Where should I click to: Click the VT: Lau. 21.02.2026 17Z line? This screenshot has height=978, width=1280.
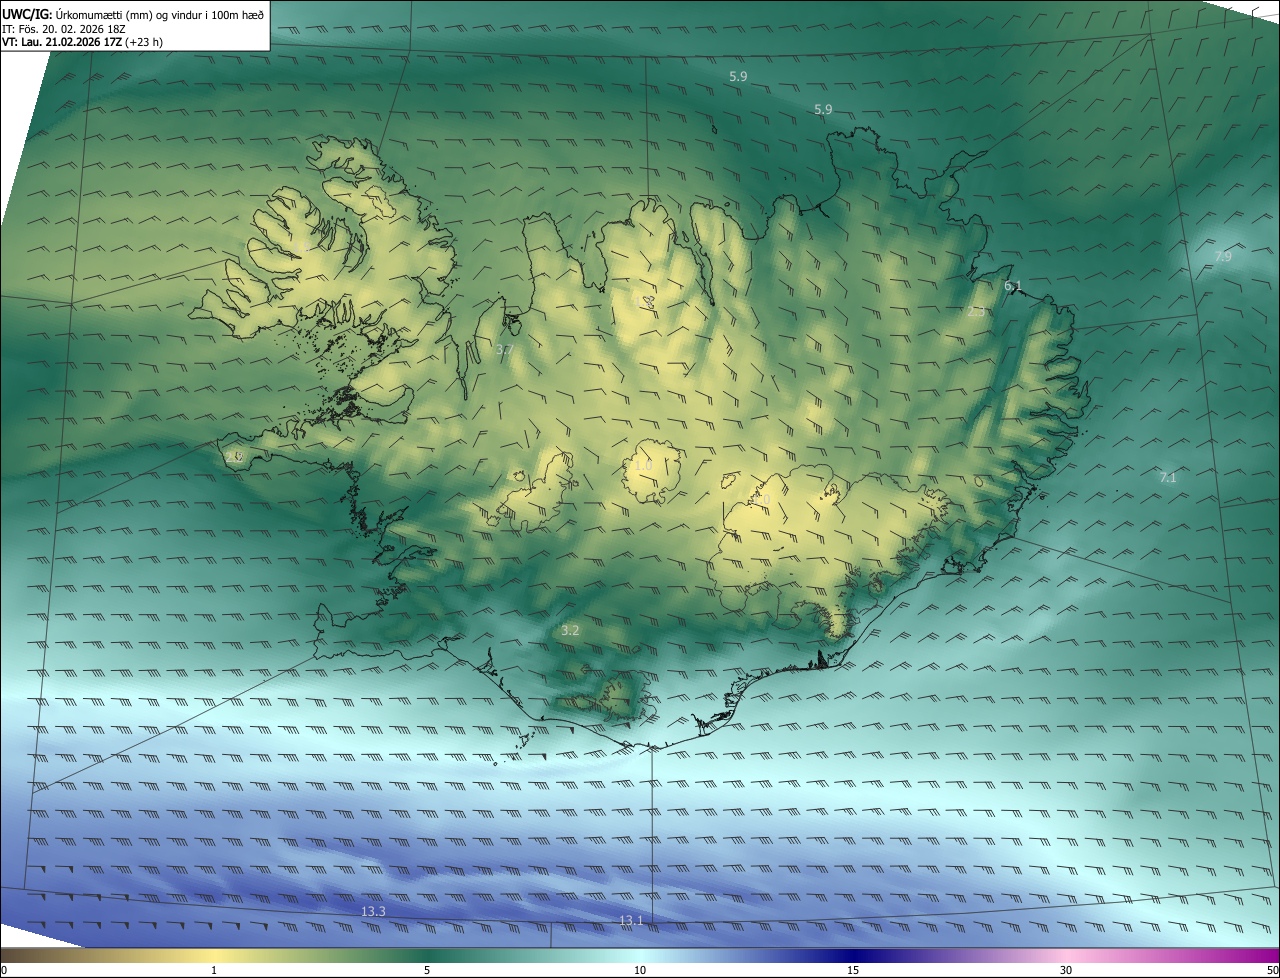83,43
